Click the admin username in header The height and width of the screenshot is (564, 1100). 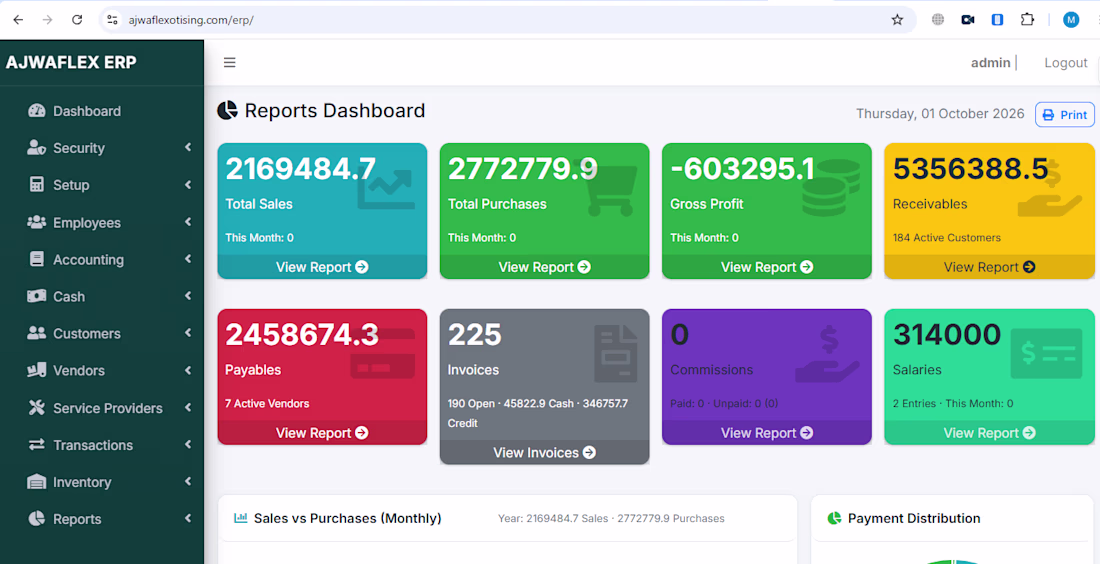point(991,62)
